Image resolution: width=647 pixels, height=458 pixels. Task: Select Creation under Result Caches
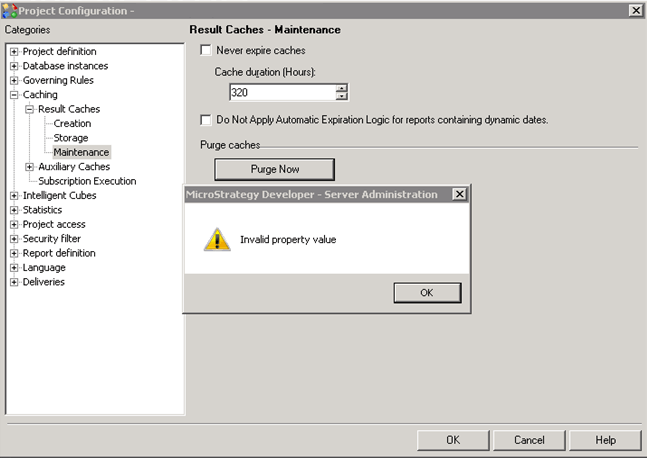tap(72, 124)
